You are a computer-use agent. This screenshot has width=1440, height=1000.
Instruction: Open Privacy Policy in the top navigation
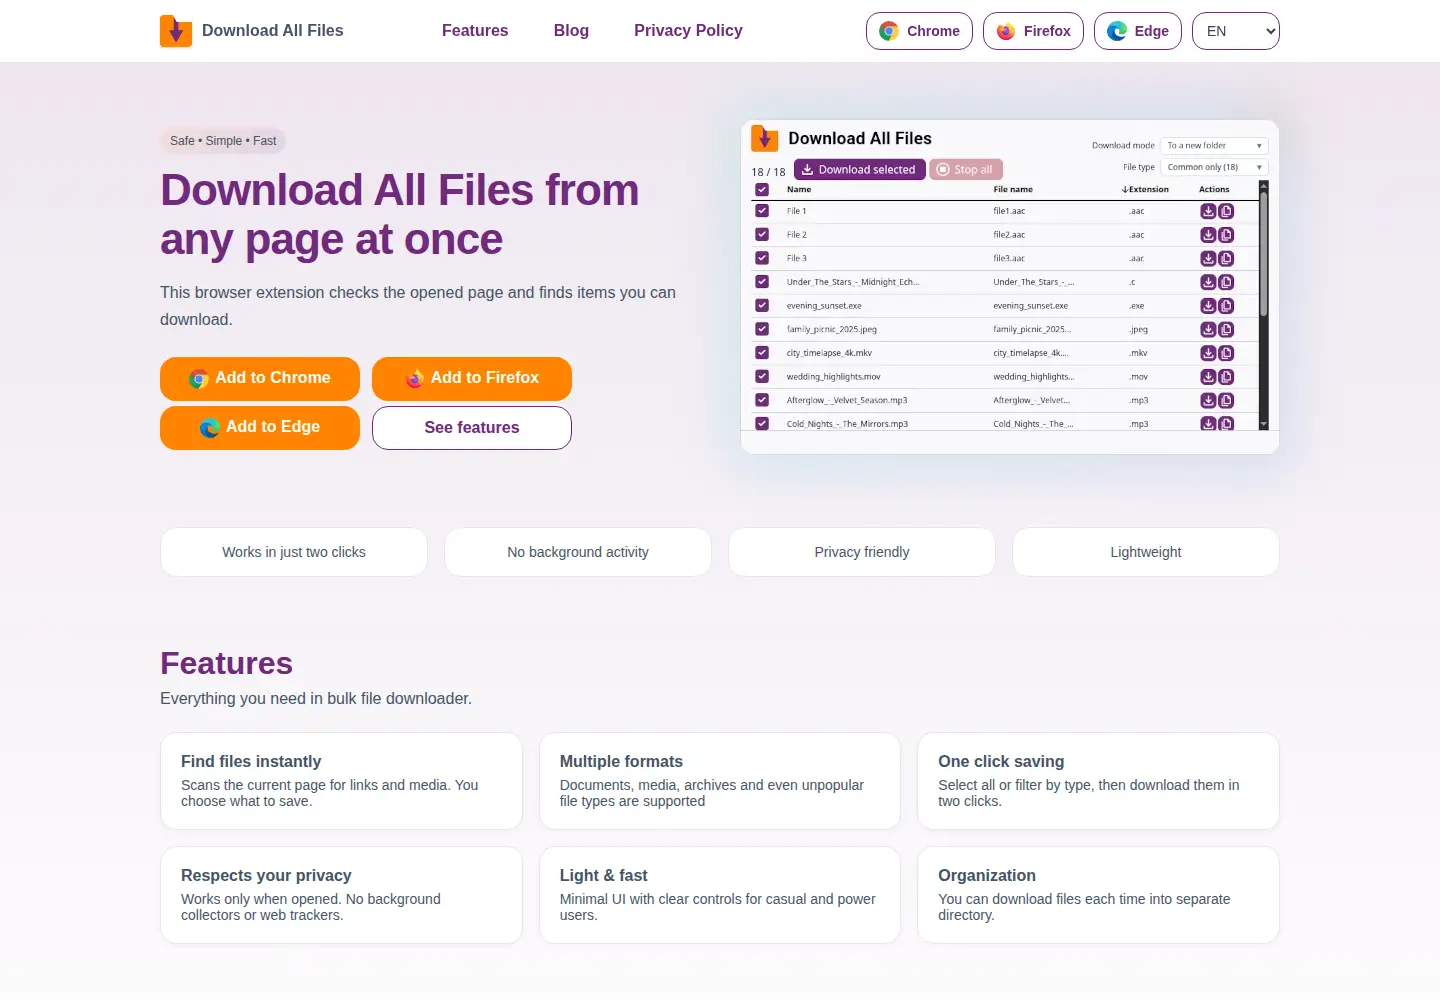pos(688,31)
